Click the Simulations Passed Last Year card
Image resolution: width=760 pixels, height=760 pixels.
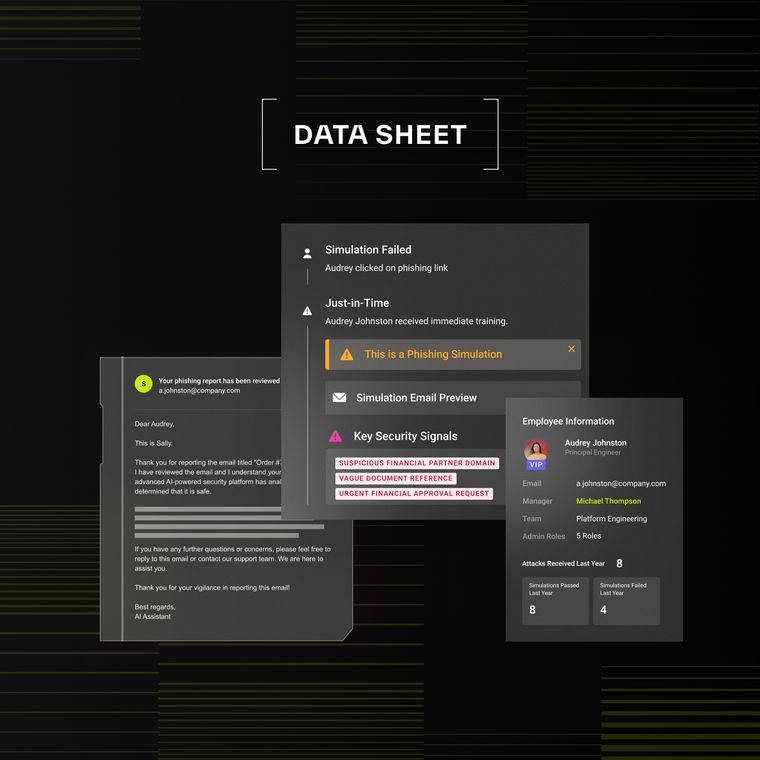click(555, 601)
